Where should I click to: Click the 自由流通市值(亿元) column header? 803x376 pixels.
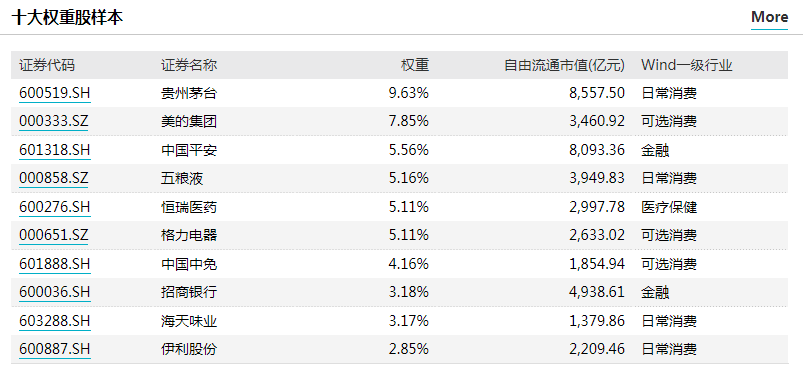click(x=565, y=65)
